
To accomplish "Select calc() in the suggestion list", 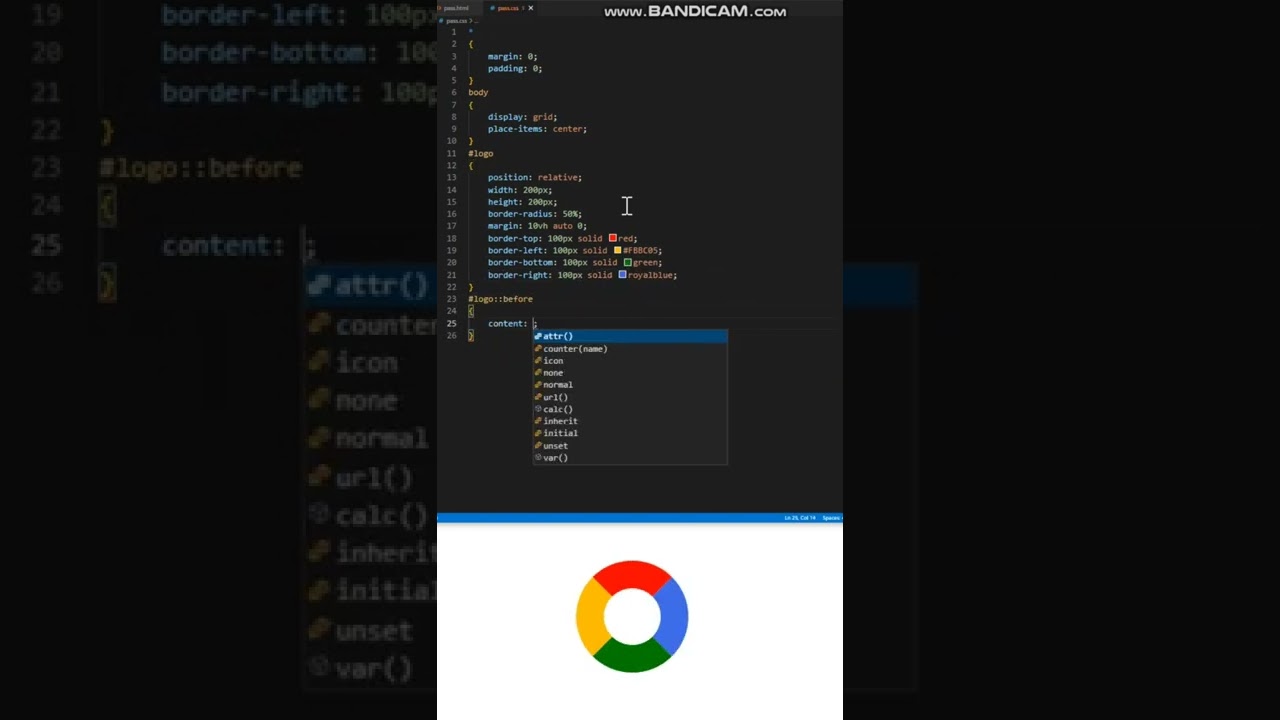I will (x=630, y=409).
